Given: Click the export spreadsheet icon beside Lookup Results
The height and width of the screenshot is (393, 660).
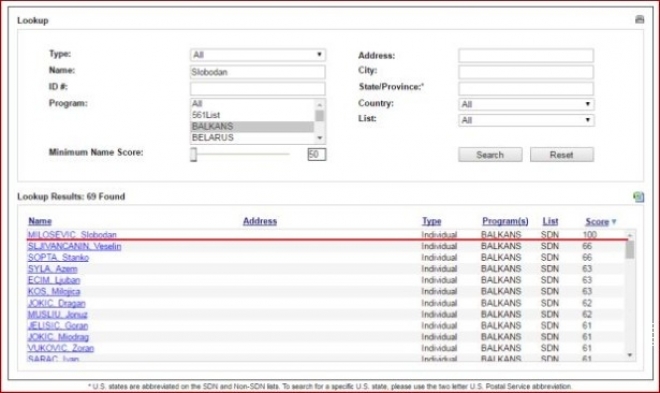Looking at the screenshot, I should (x=639, y=196).
